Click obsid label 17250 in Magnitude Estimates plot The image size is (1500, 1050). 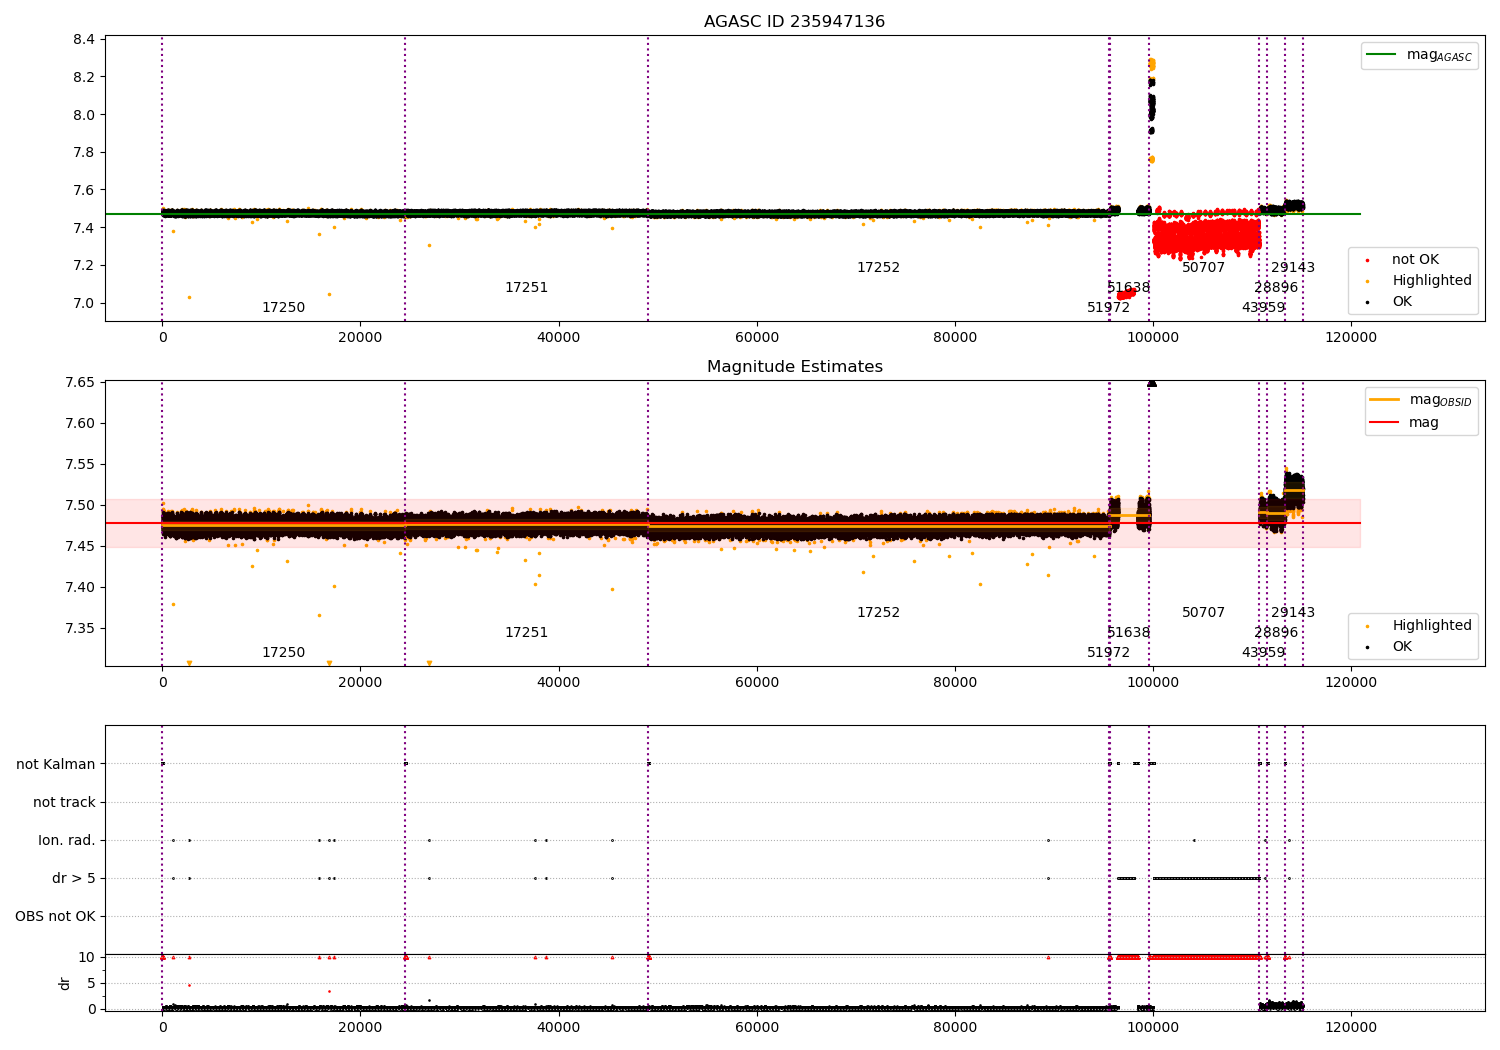pos(283,653)
